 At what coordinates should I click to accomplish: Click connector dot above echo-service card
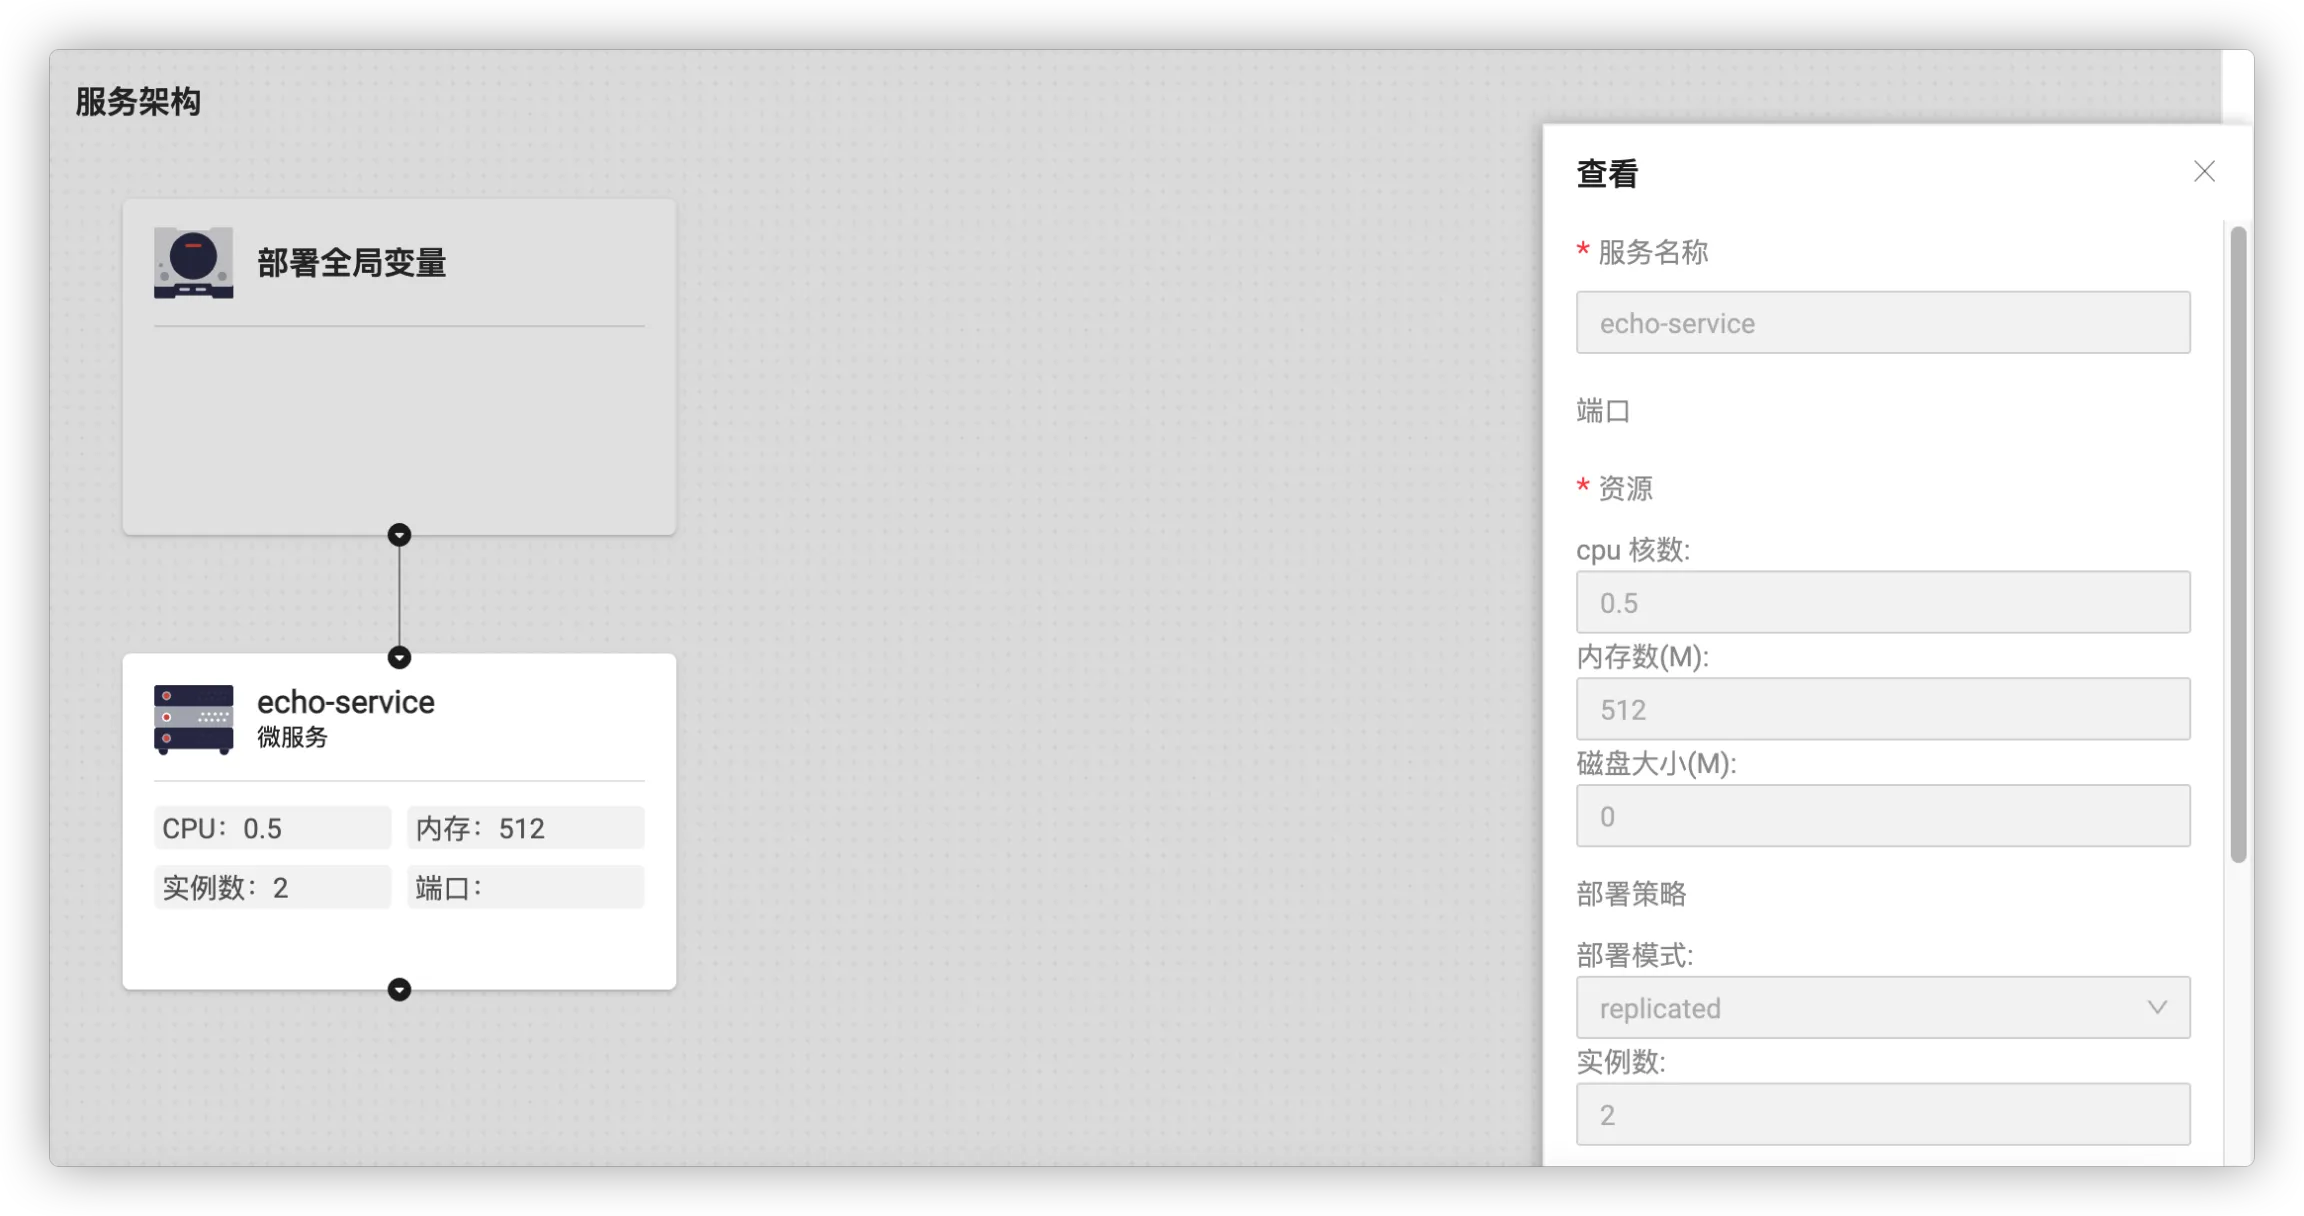pos(399,657)
